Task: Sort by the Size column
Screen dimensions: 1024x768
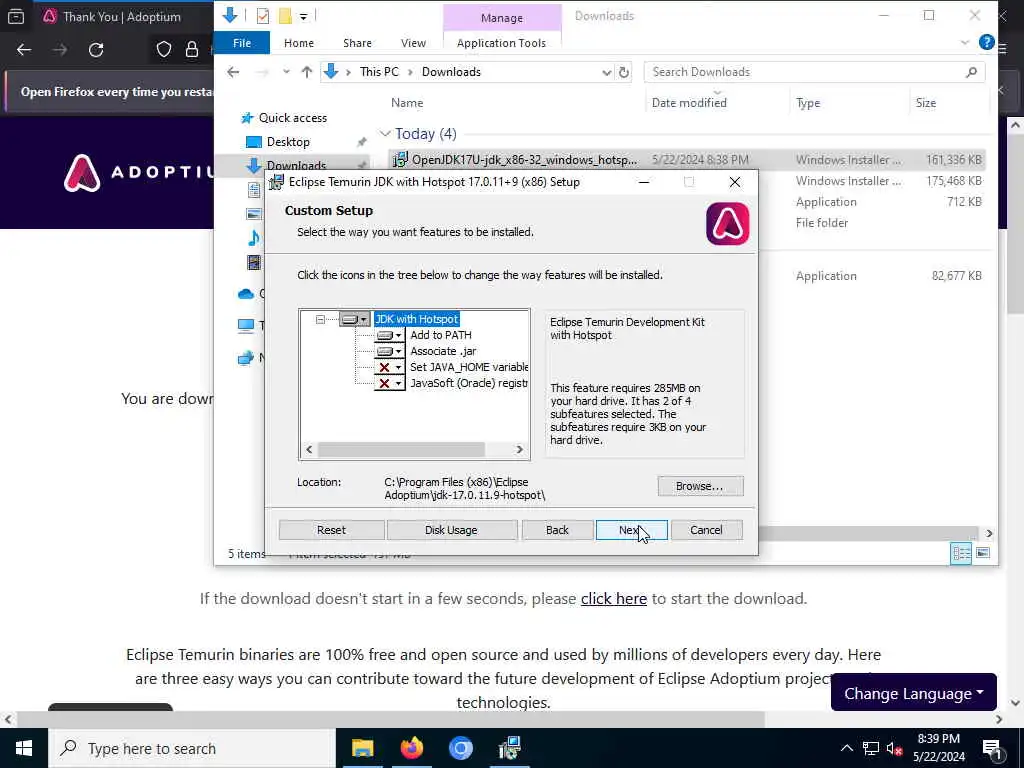Action: coord(925,103)
